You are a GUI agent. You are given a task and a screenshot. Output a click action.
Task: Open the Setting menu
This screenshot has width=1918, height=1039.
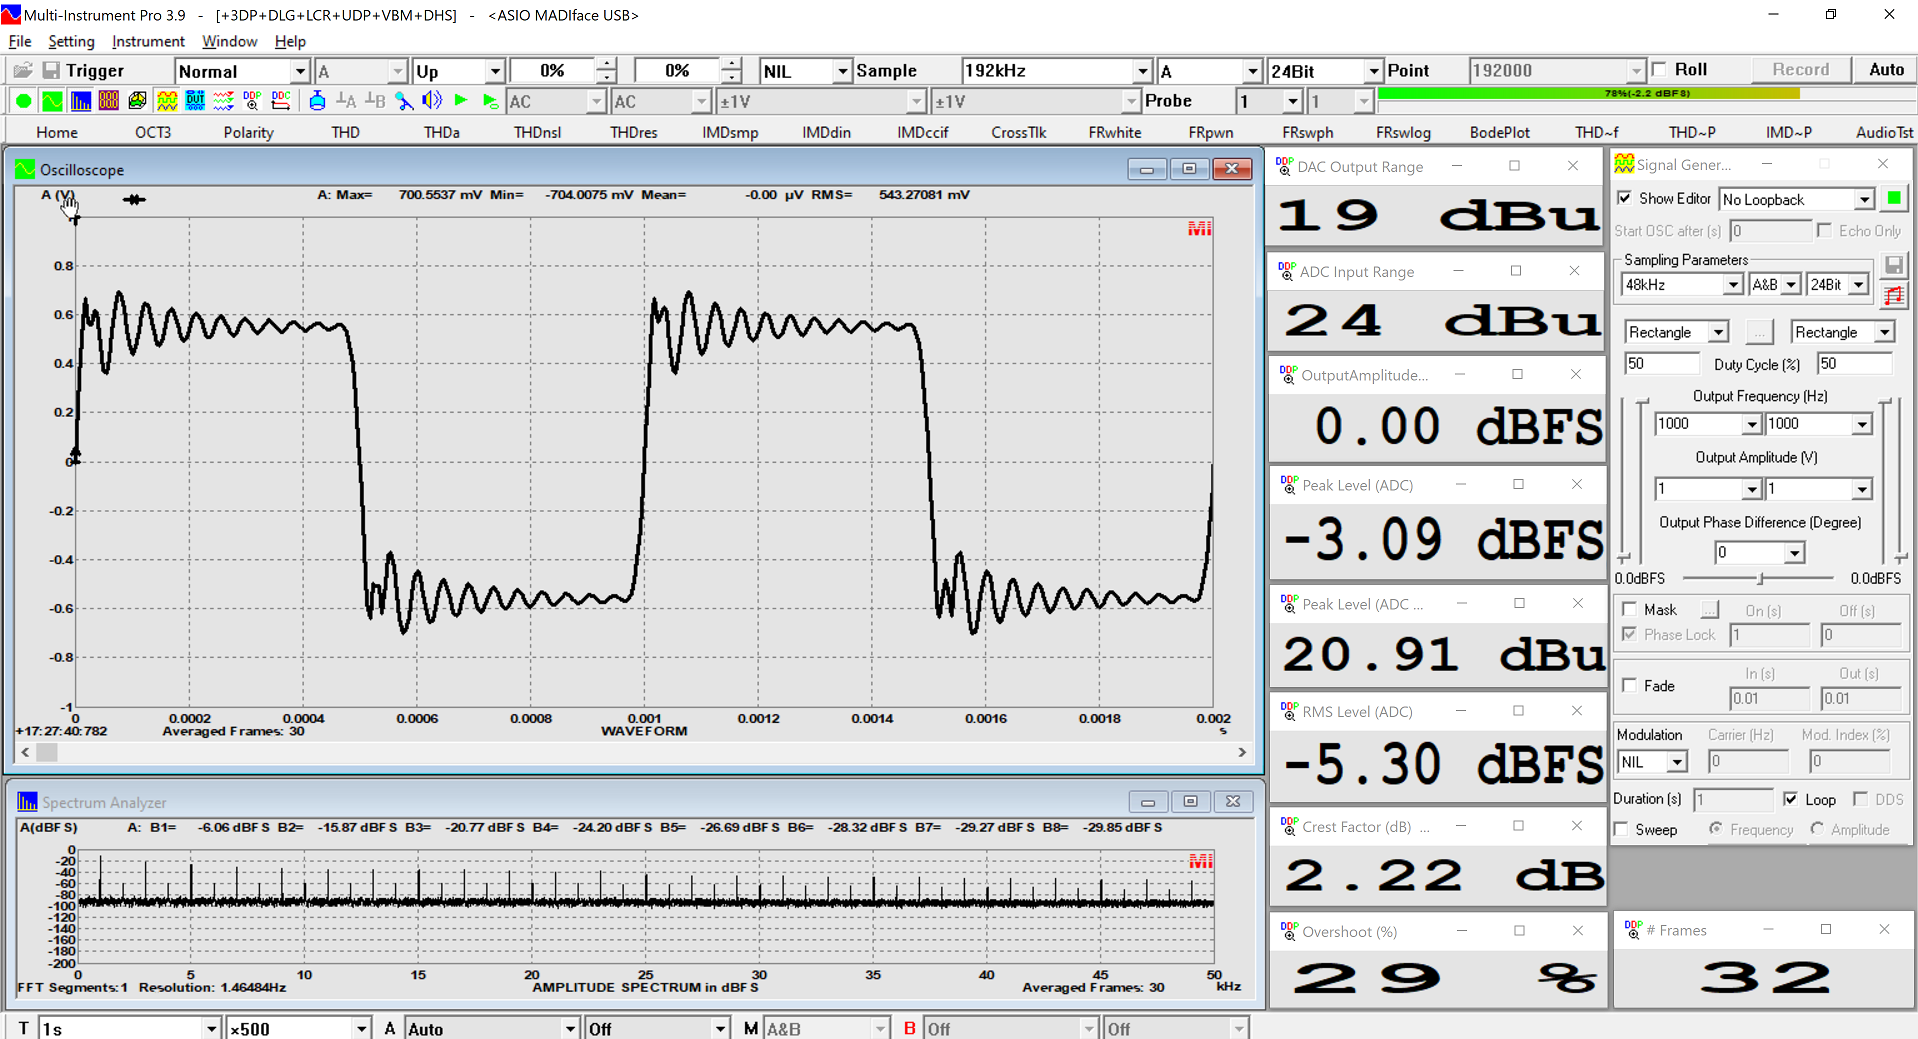[x=71, y=41]
